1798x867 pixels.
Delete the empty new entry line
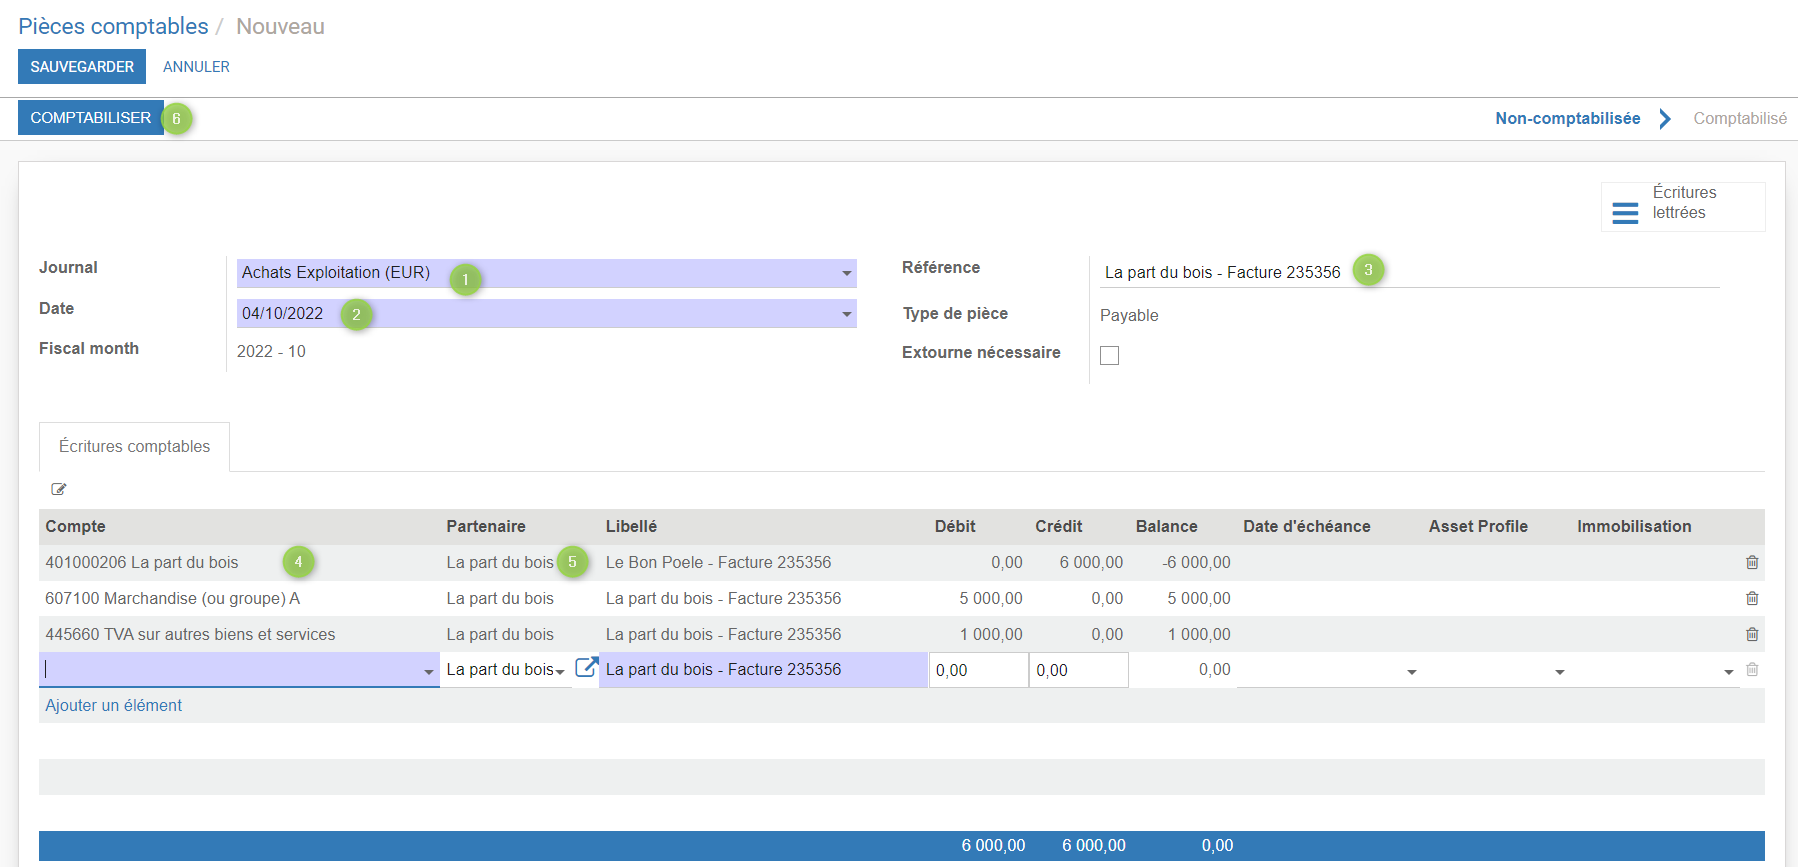point(1752,670)
